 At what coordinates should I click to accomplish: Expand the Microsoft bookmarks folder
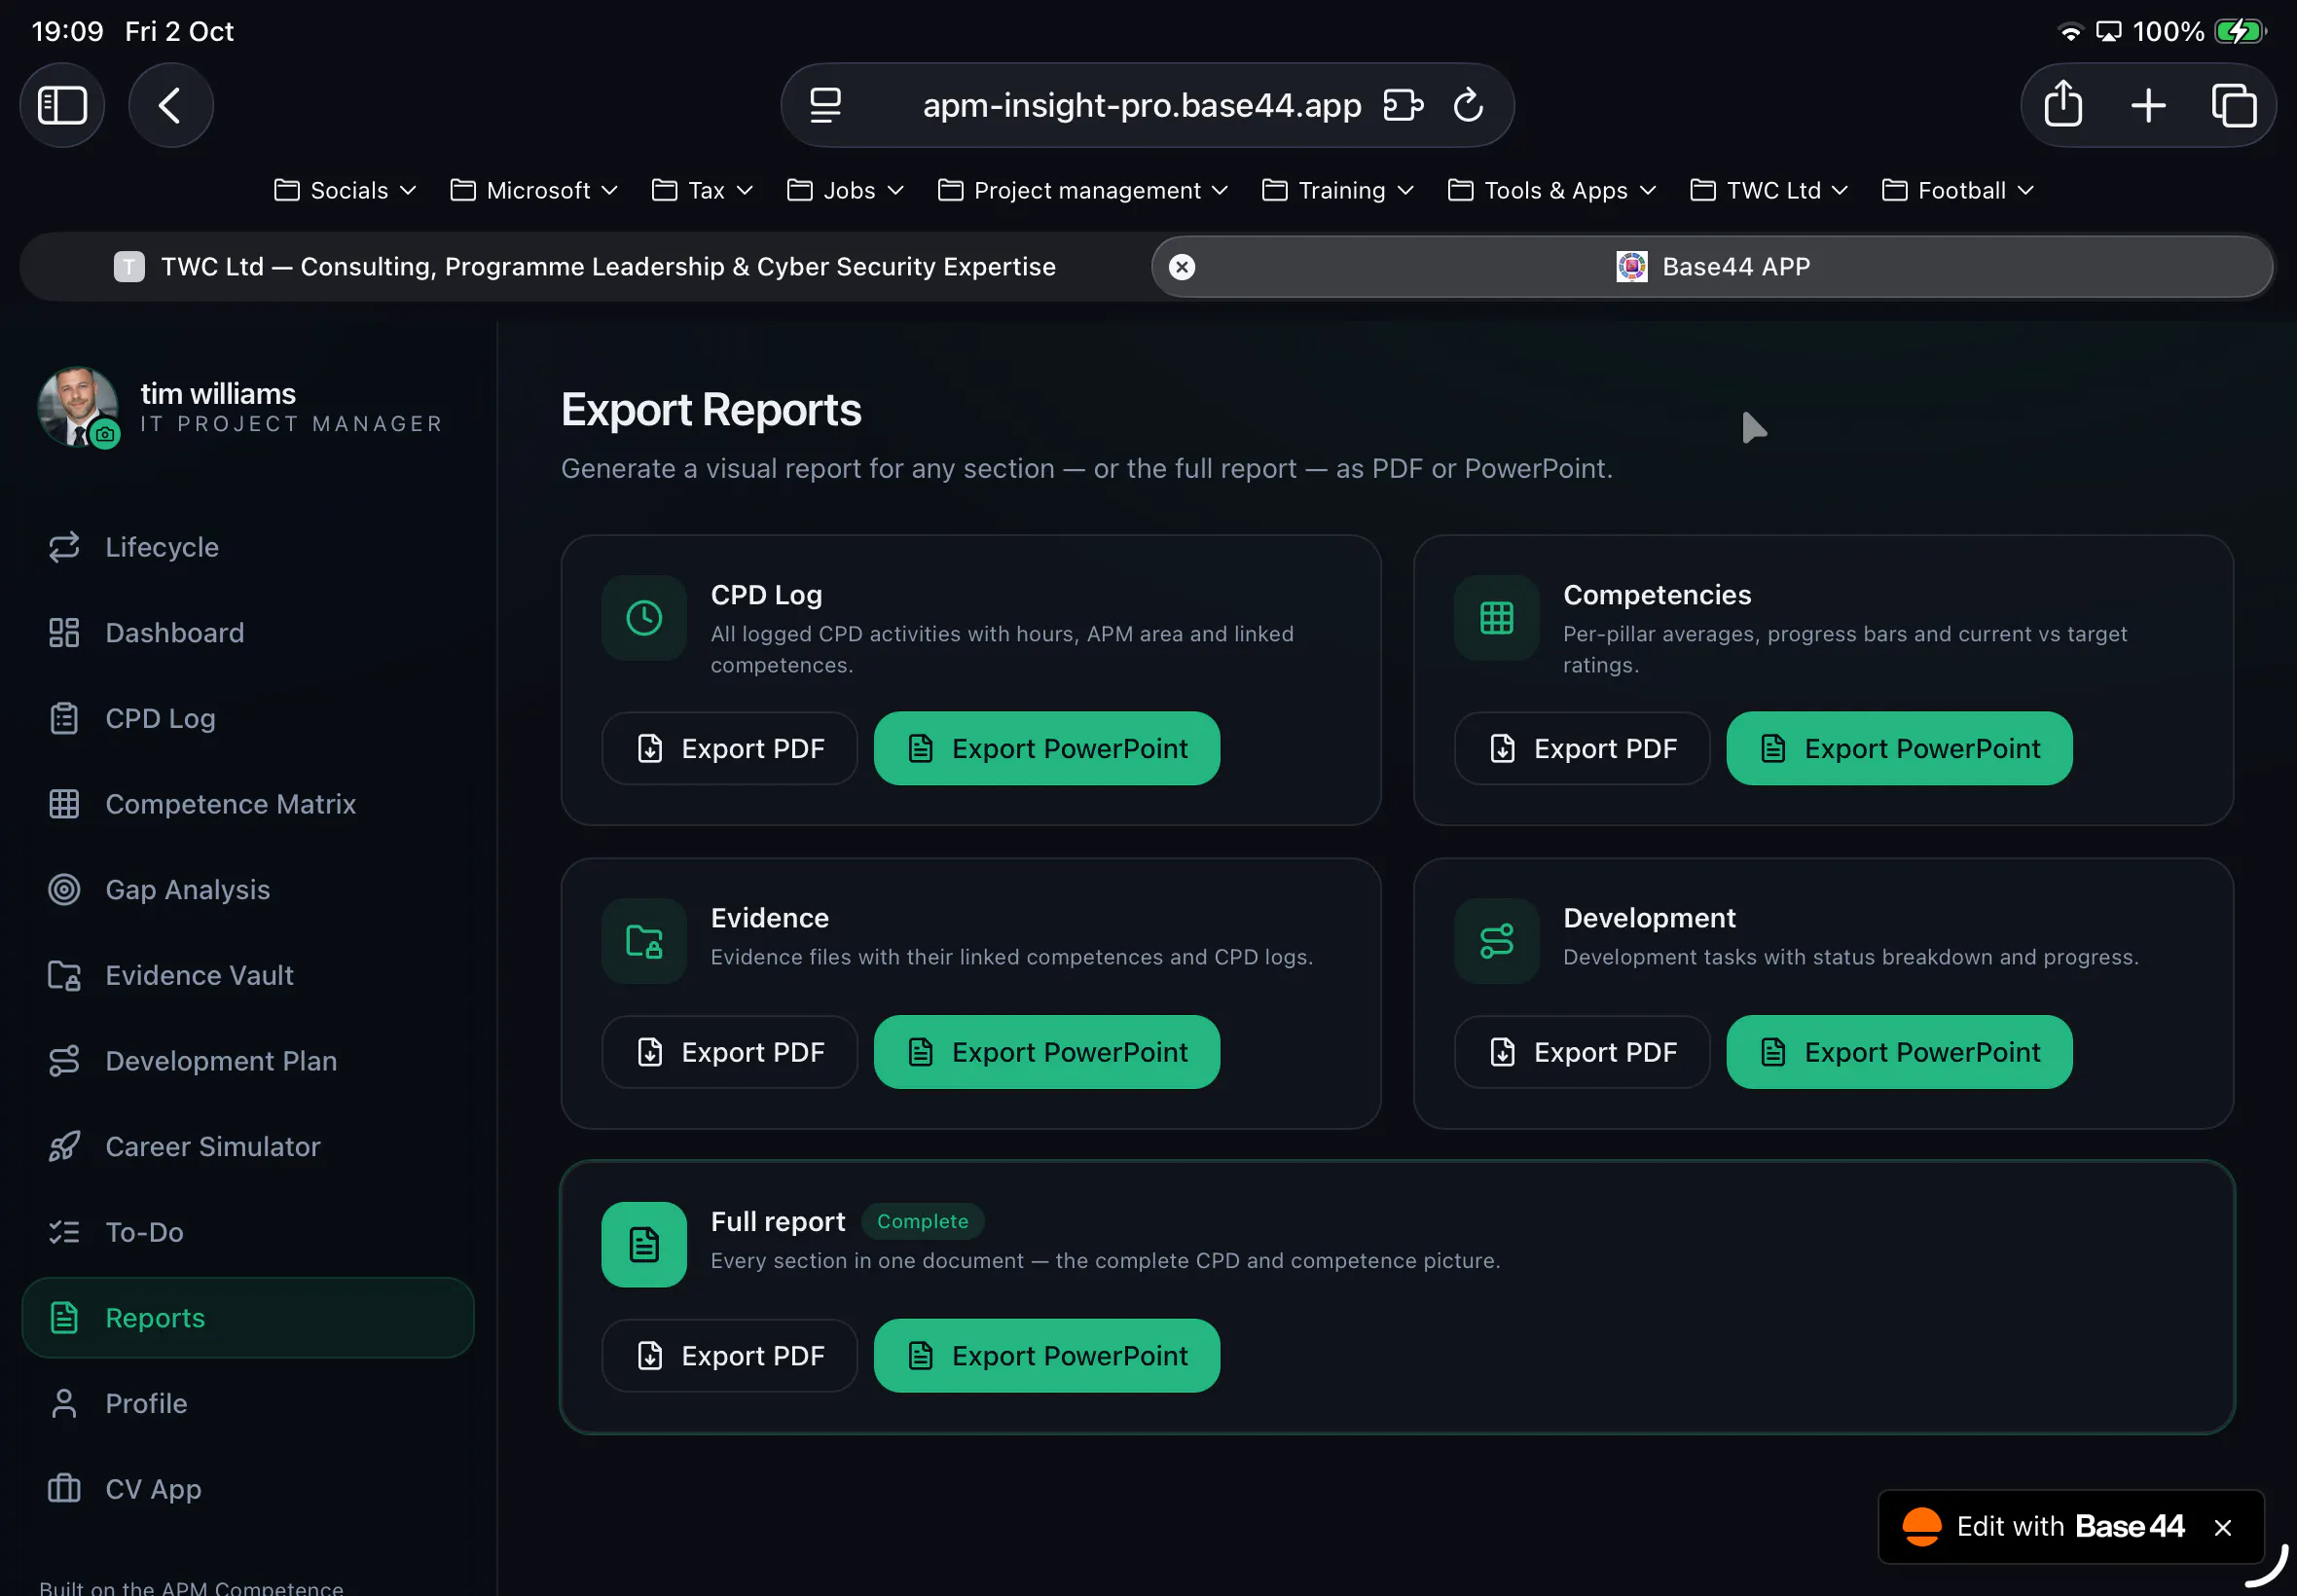534,190
